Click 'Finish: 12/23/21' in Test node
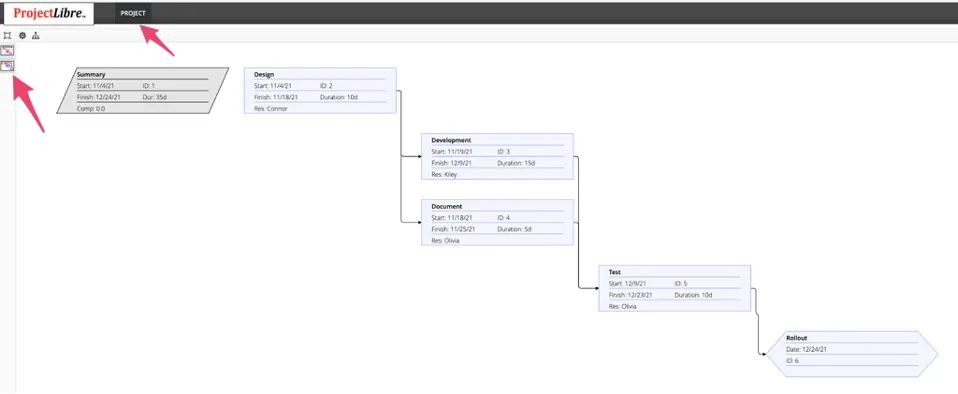The height and width of the screenshot is (394, 958). (631, 295)
